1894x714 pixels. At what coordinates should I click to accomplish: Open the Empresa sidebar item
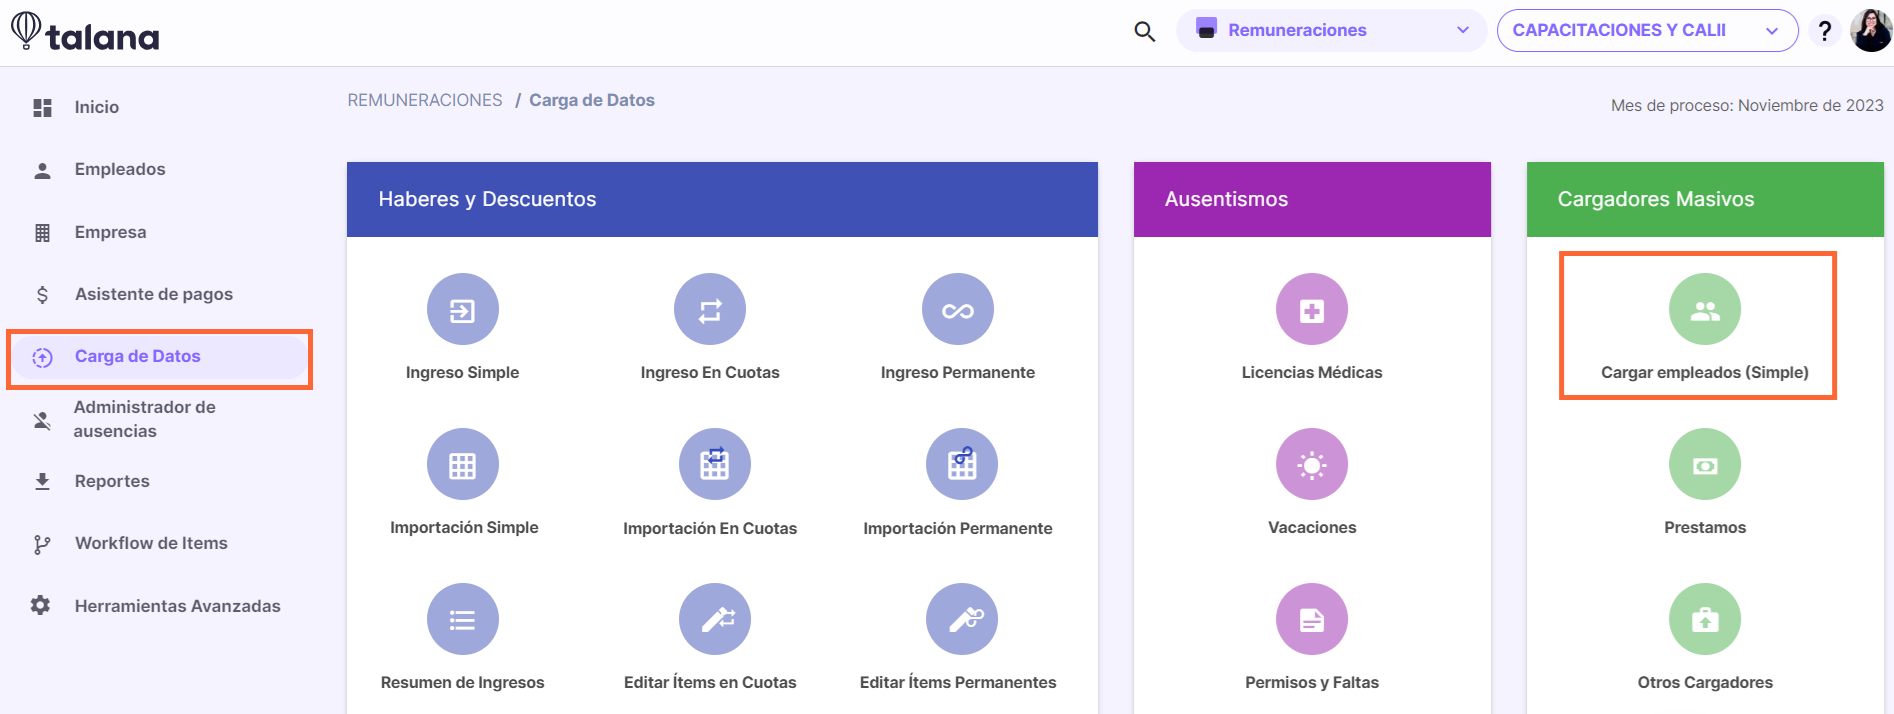pyautogui.click(x=110, y=232)
